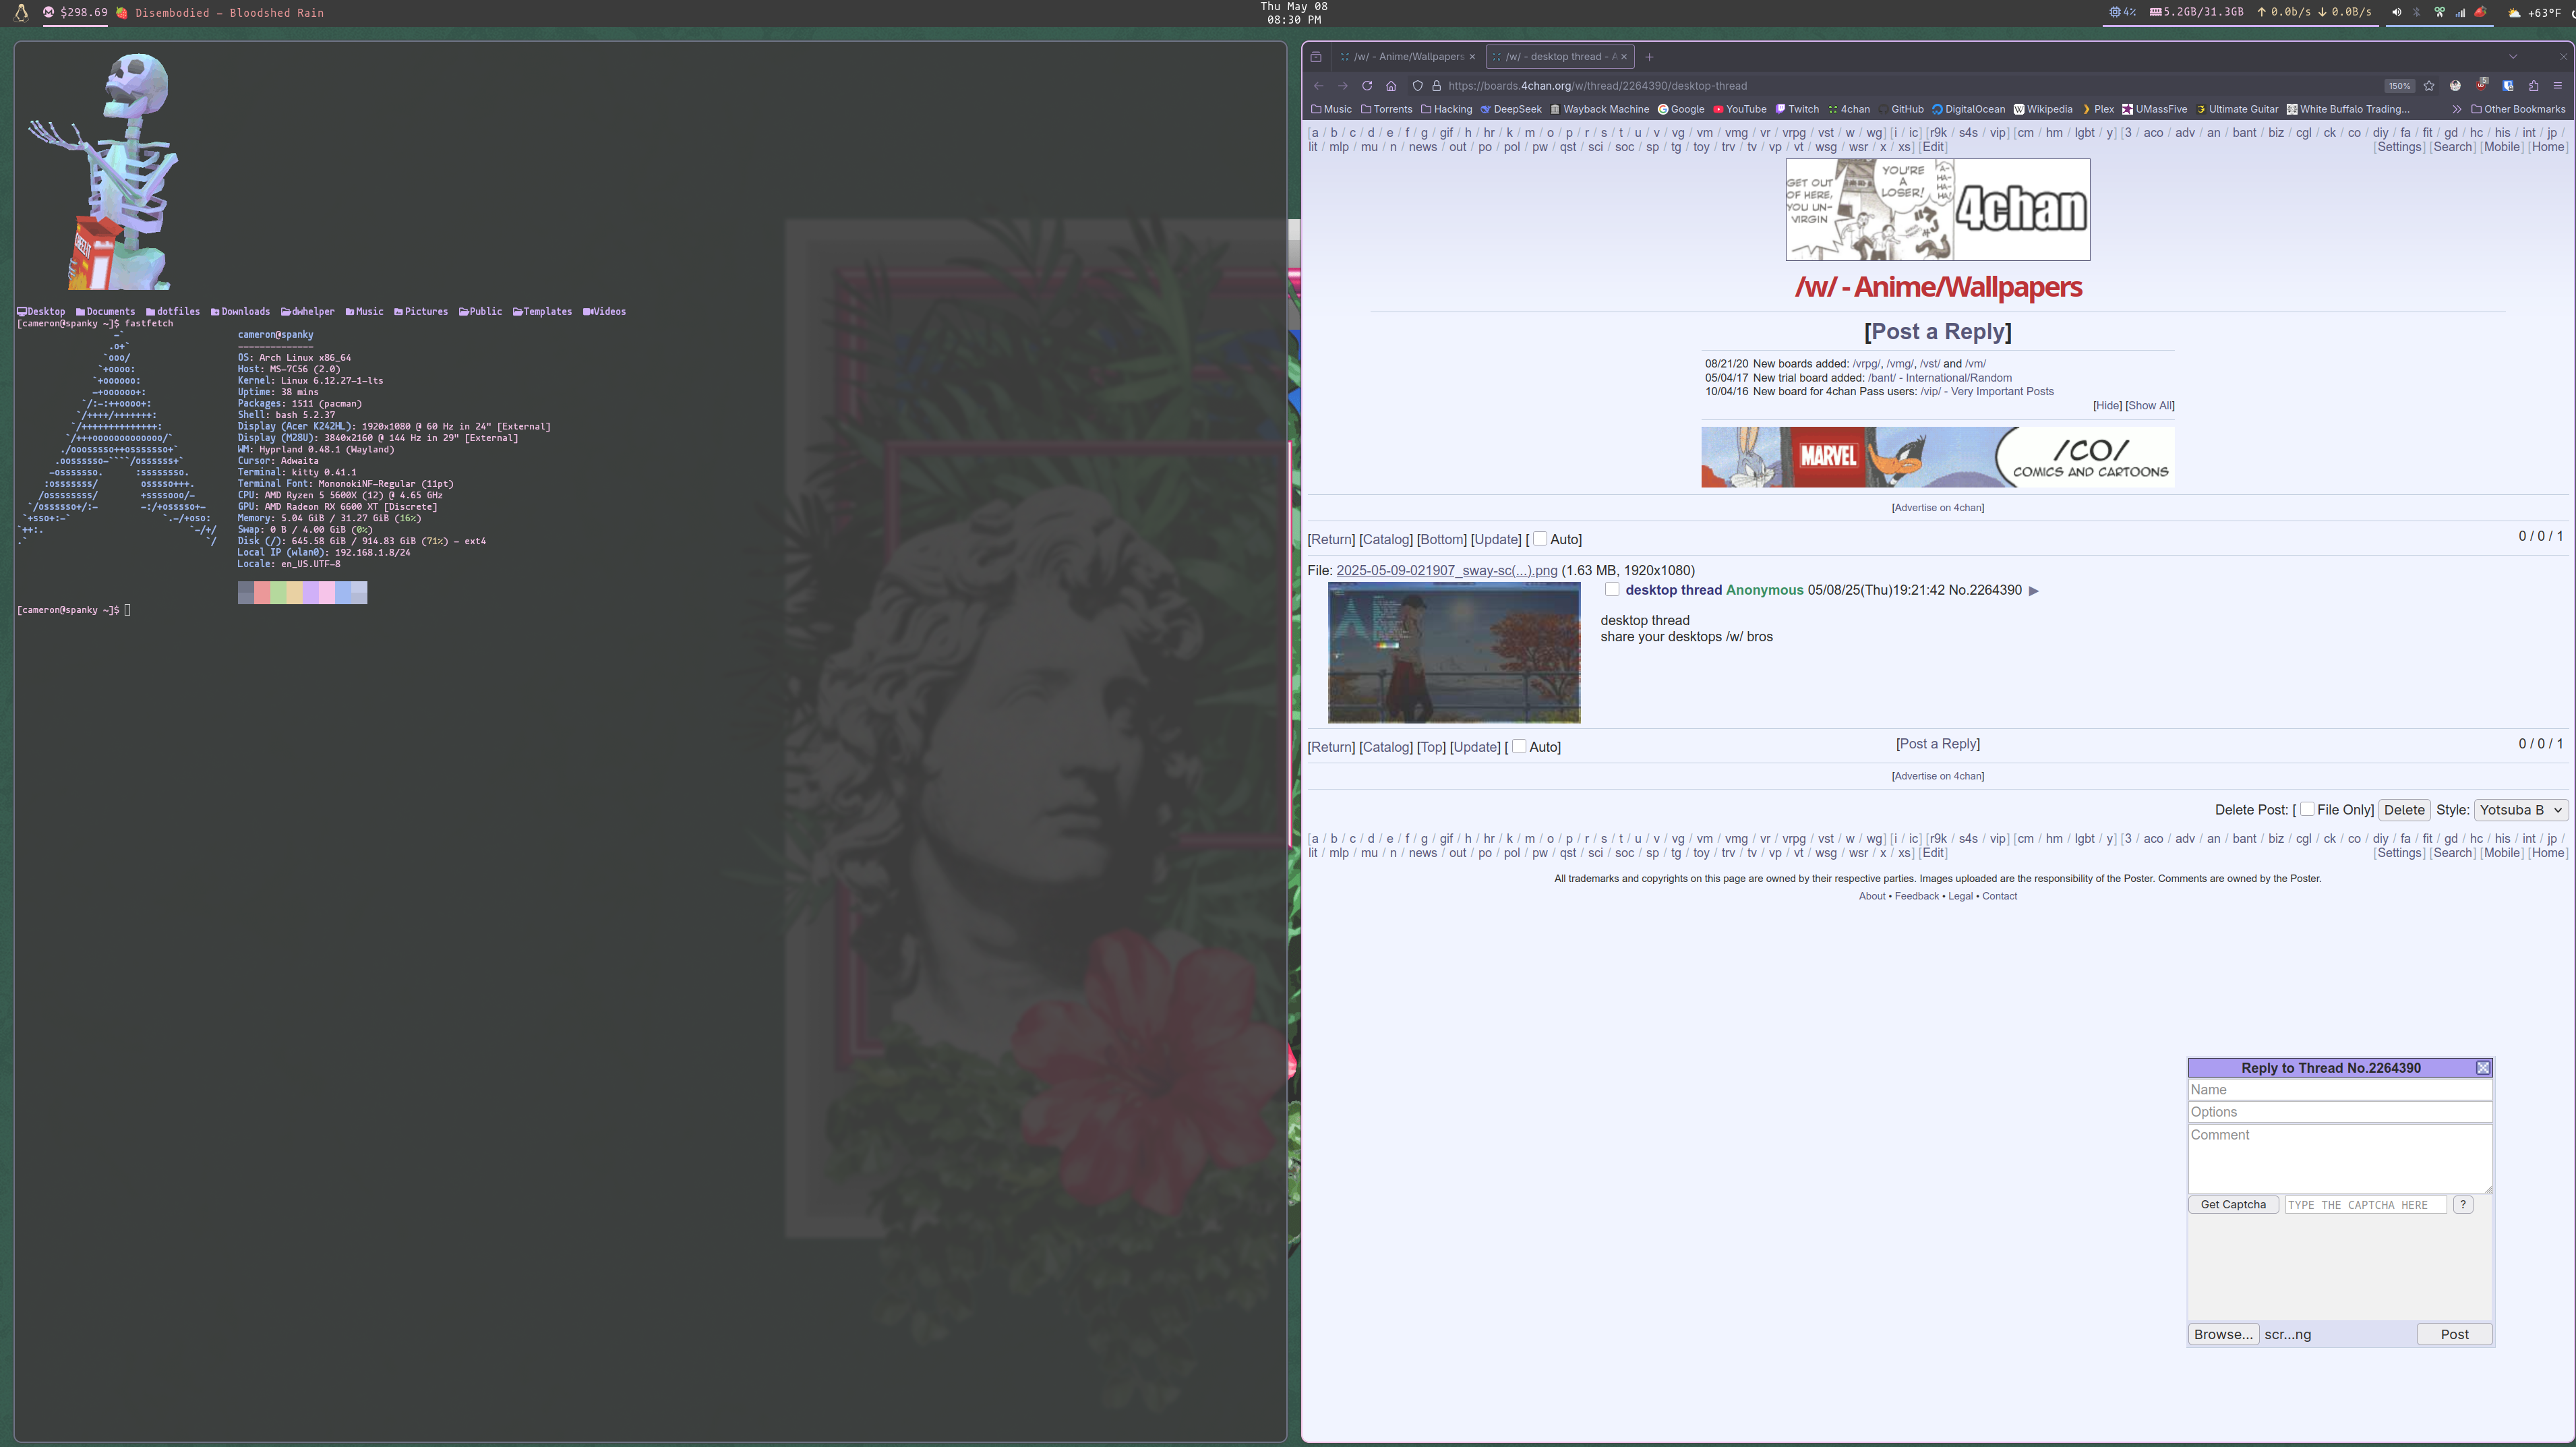Screen dimensions: 2576x1447
Task: Open the uBlock Origin extension icon
Action: [2481, 85]
